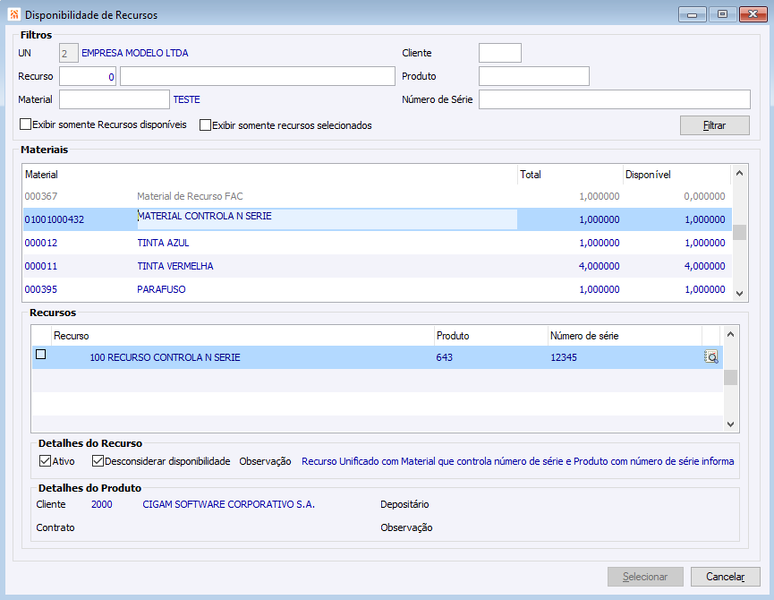
Task: Click the Recurso column header in Recursos
Action: [x=243, y=336]
